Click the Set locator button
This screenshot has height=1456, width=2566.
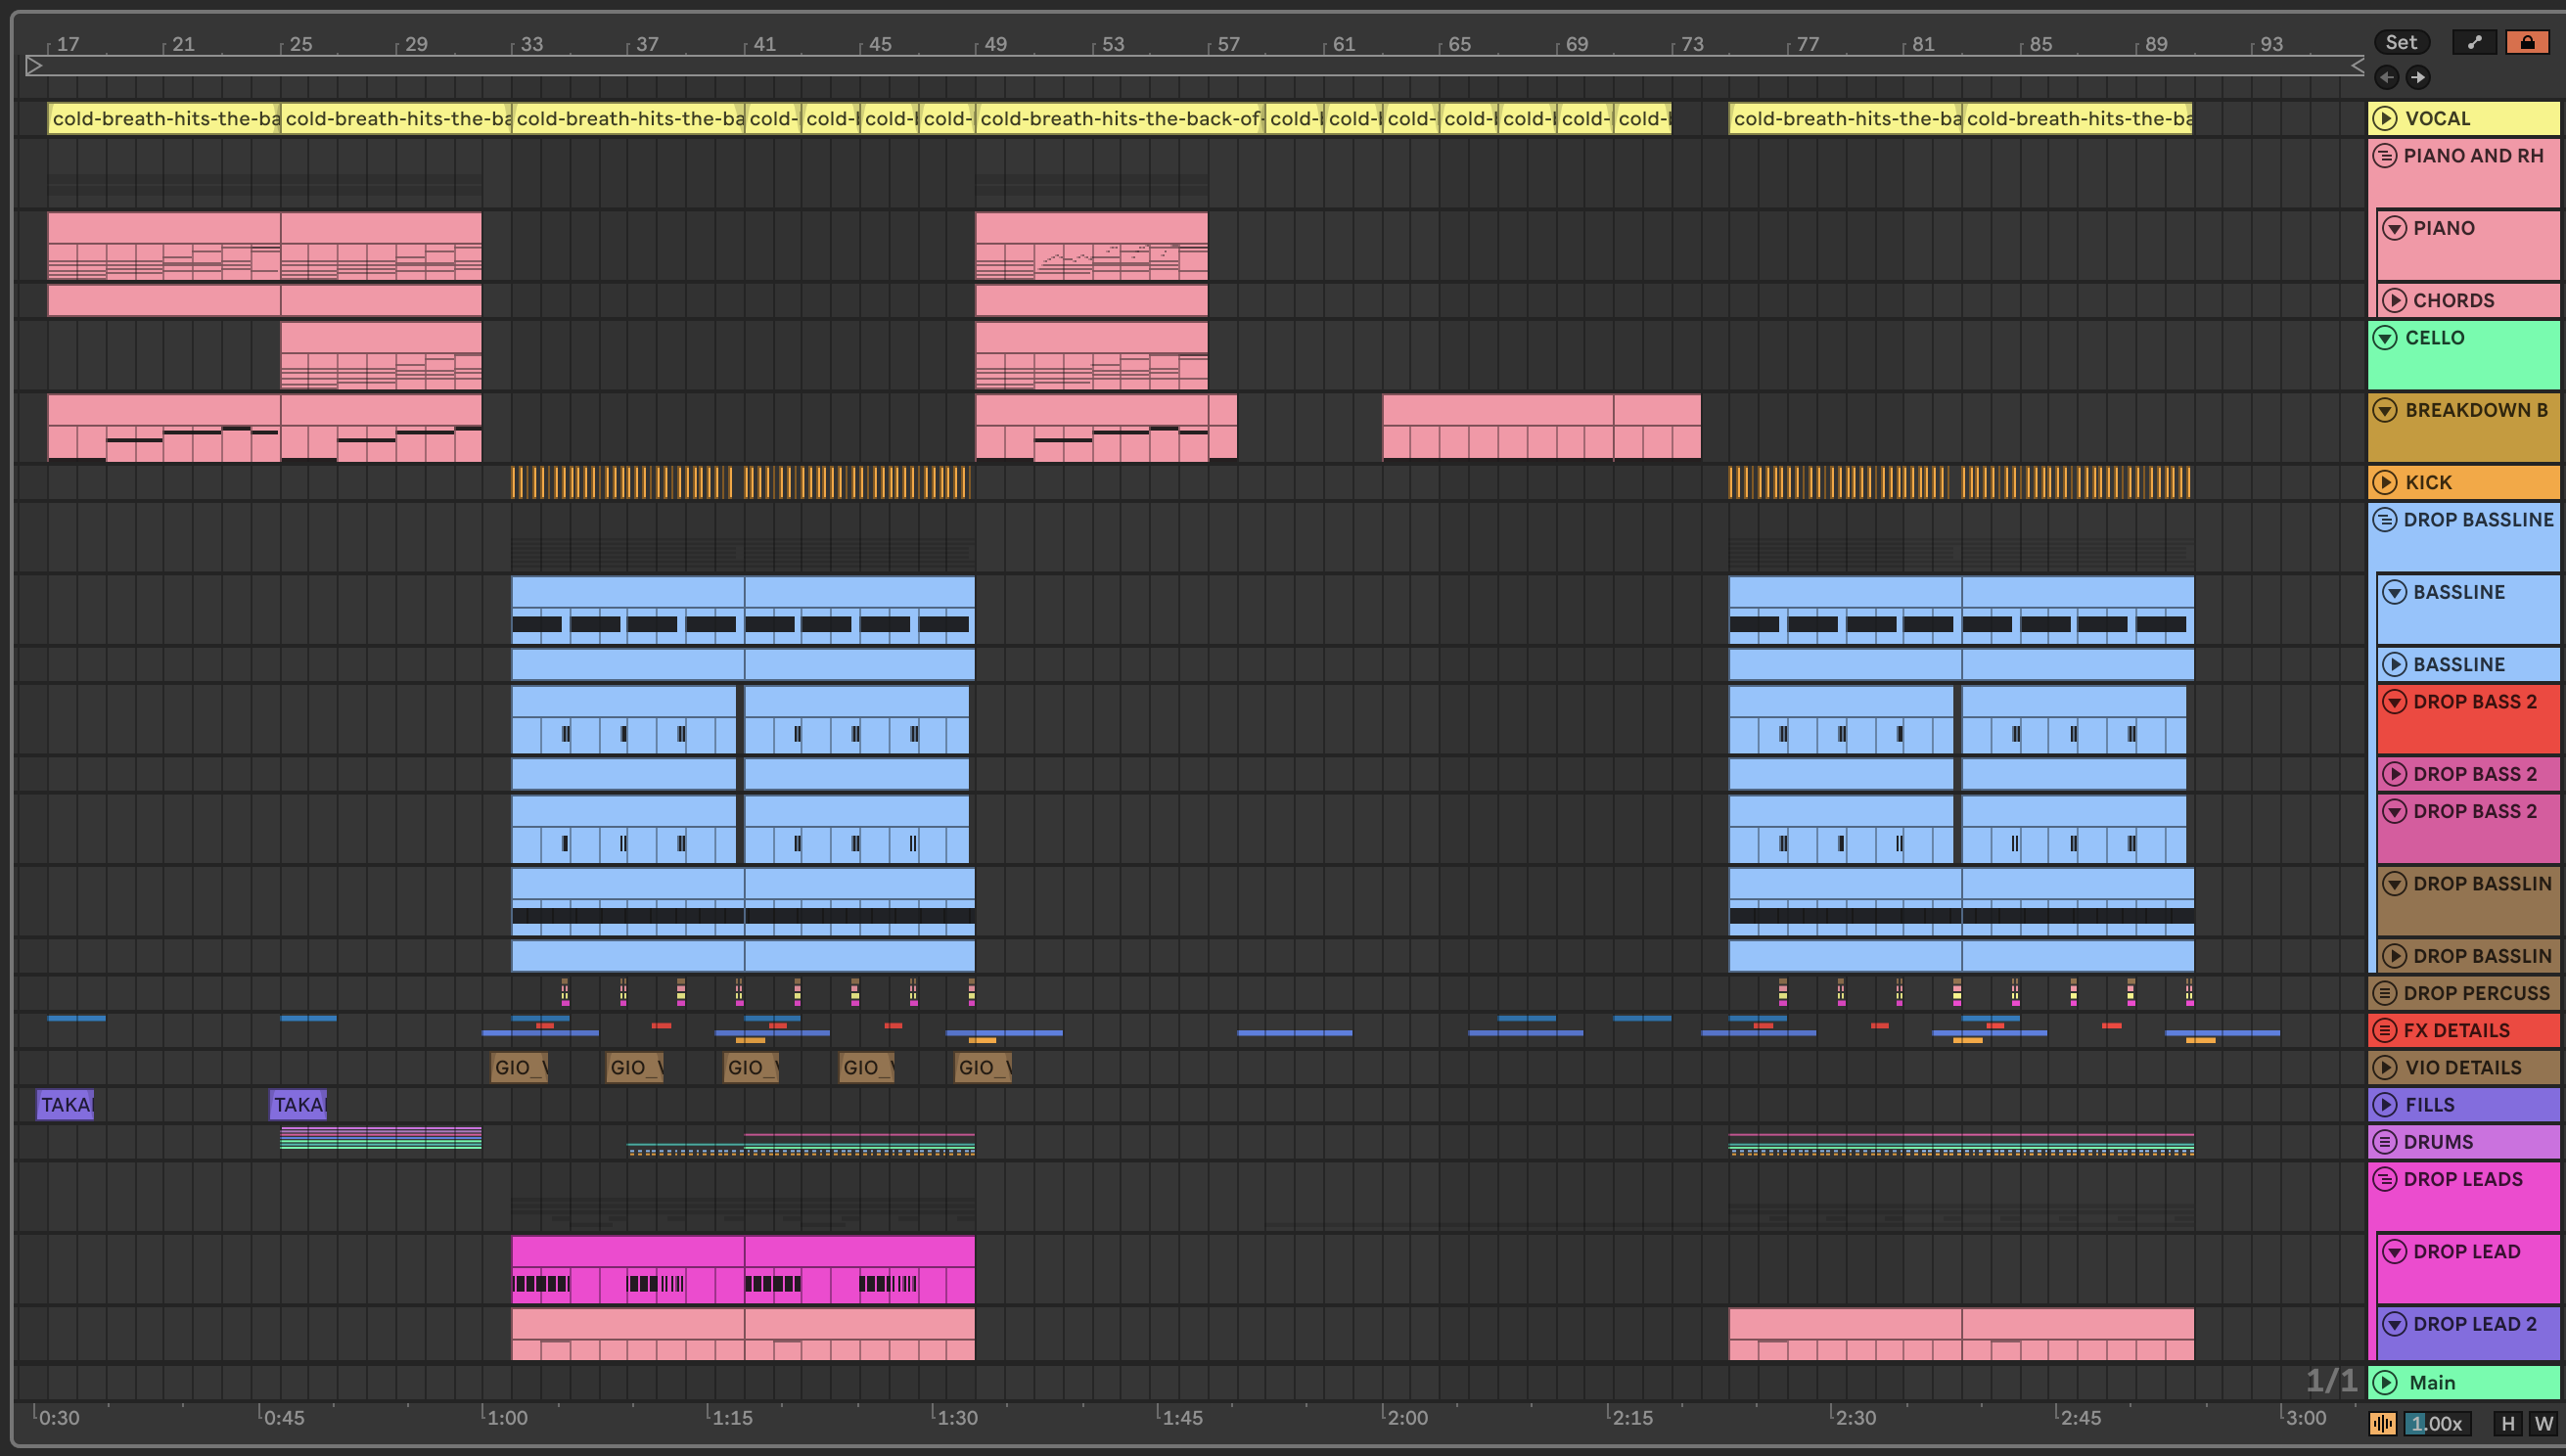coord(2400,42)
